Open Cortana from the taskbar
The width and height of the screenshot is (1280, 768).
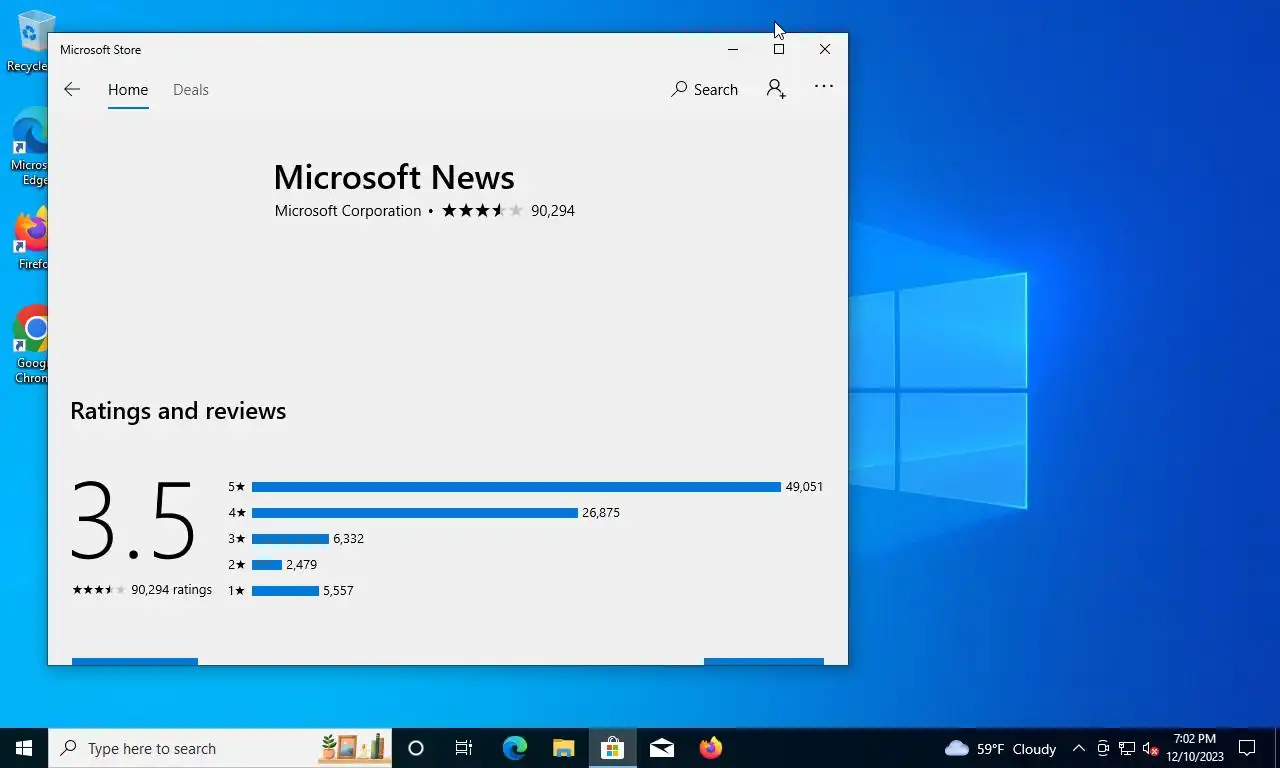pyautogui.click(x=416, y=748)
